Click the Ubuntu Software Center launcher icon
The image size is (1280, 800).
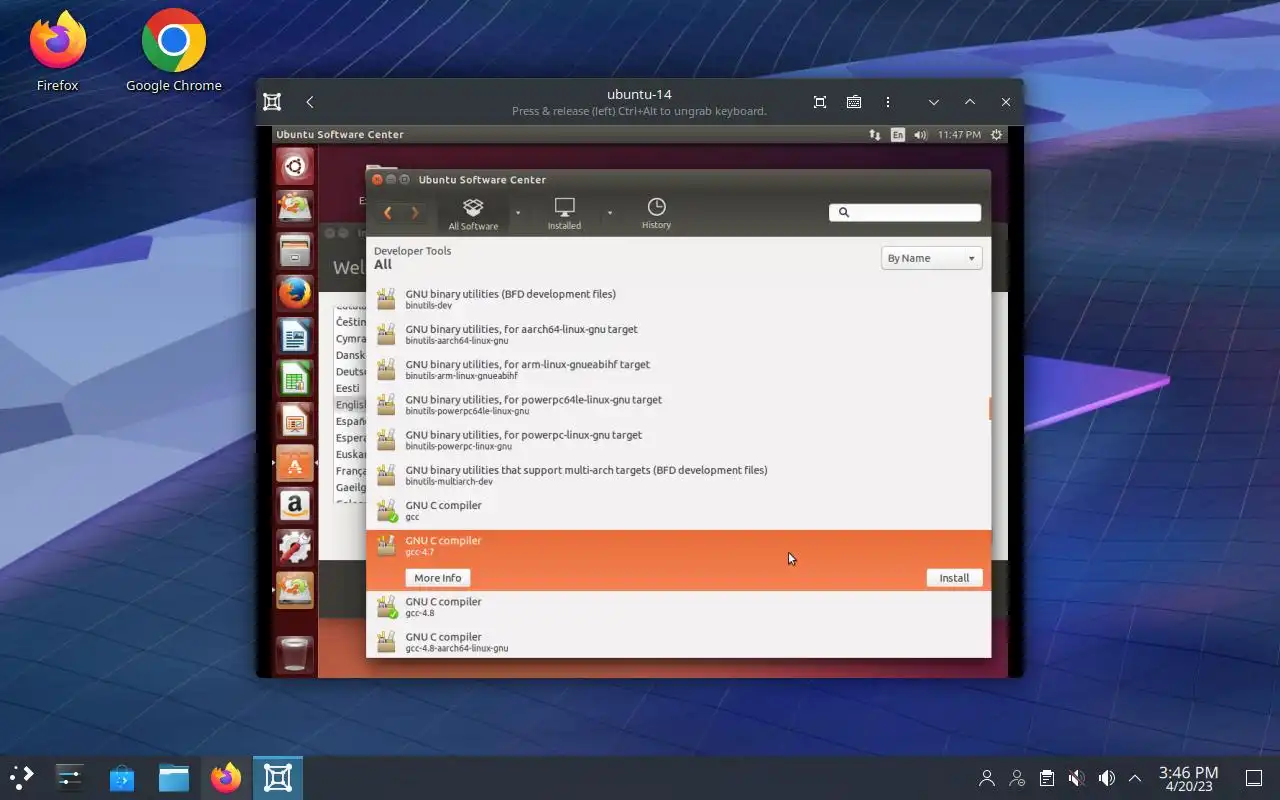point(295,463)
